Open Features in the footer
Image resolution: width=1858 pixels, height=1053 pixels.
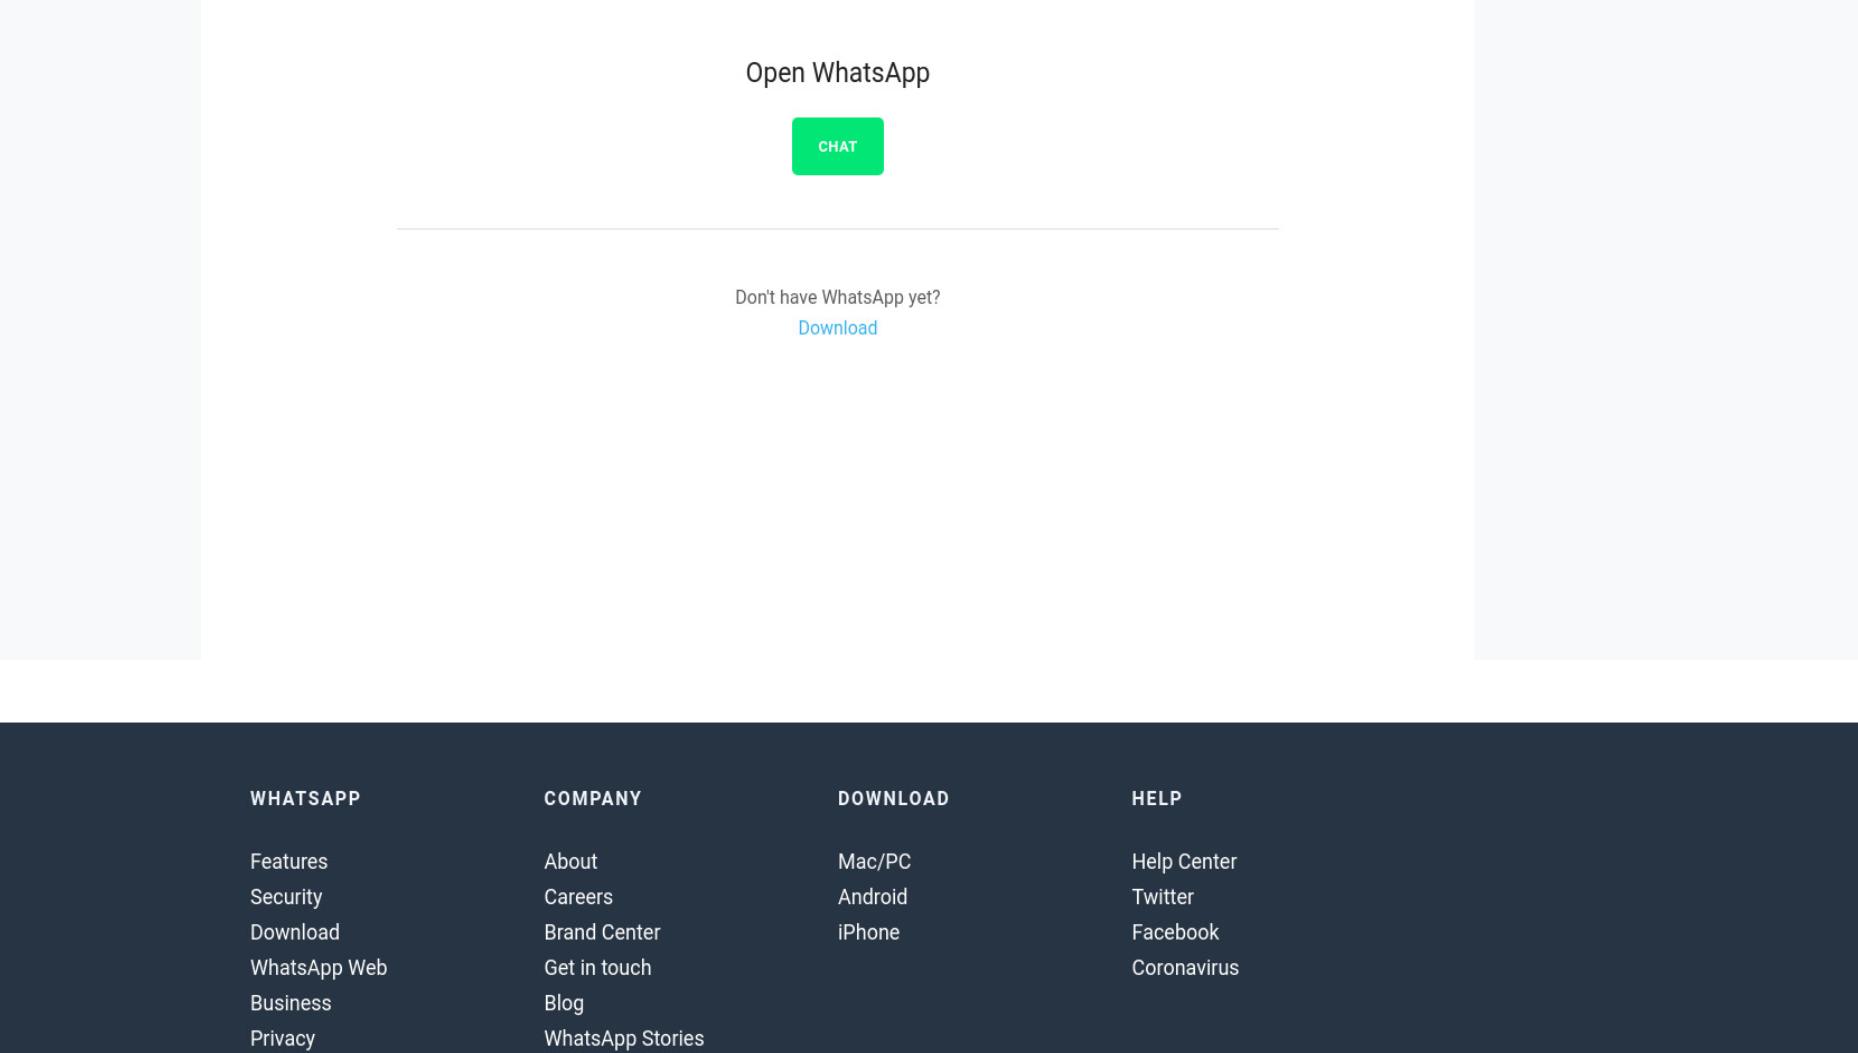coord(289,862)
